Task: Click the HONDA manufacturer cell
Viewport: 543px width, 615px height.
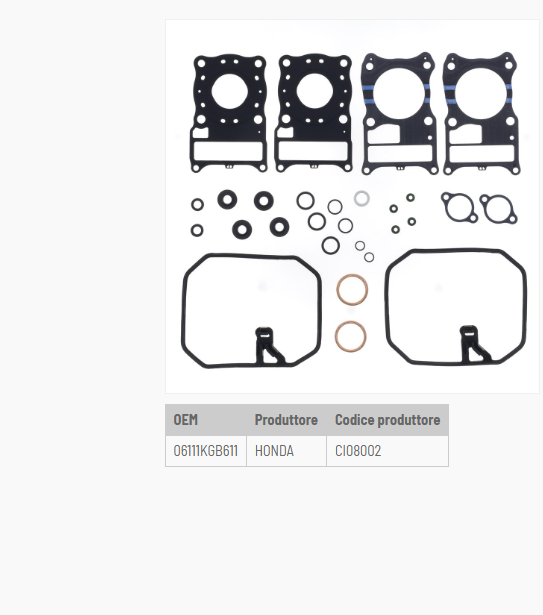Action: (274, 451)
